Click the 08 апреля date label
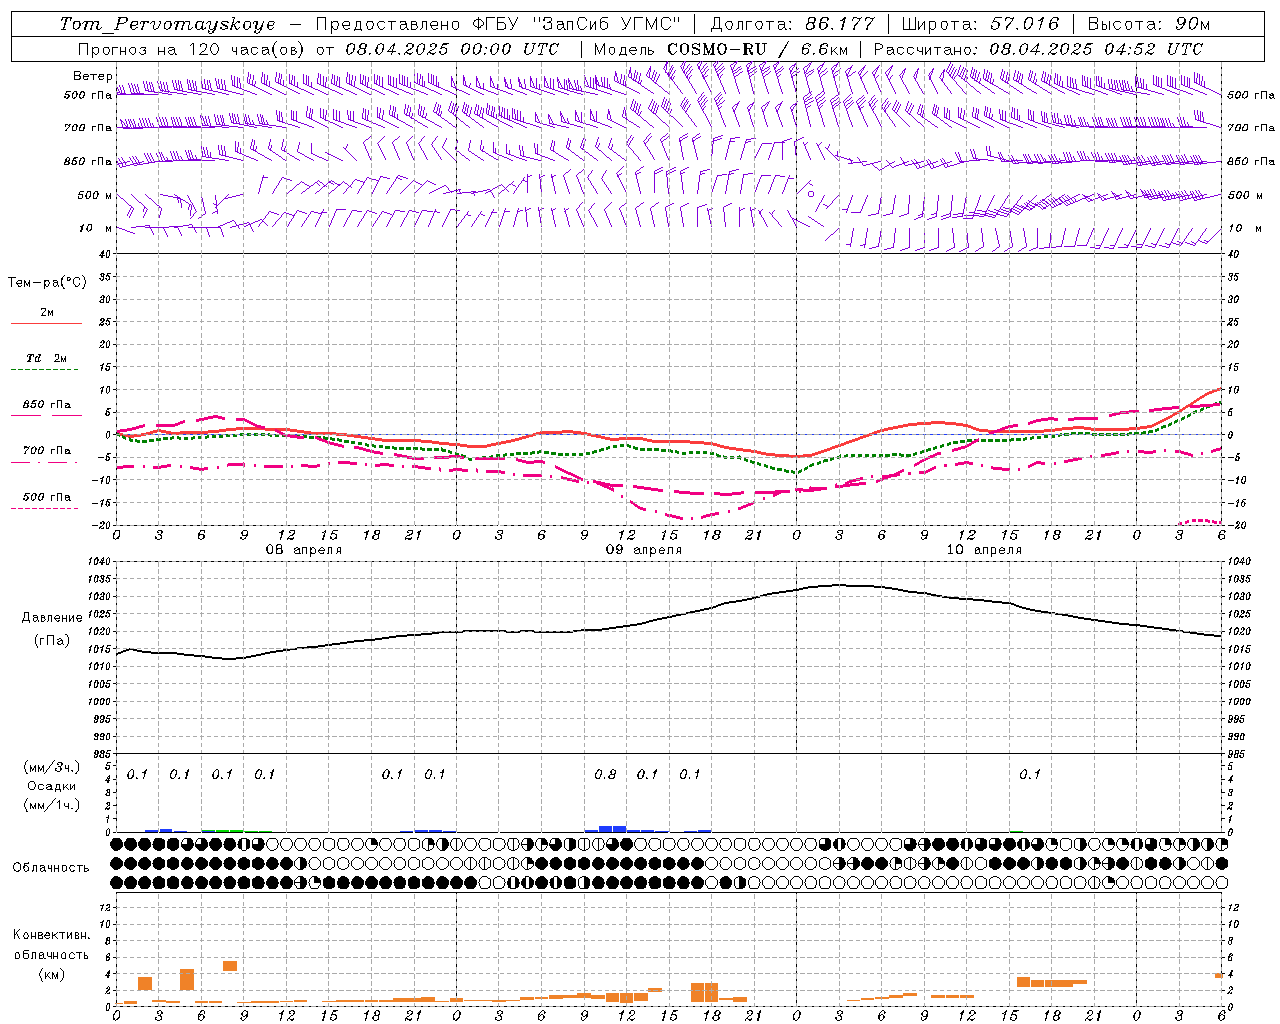The height and width of the screenshot is (1024, 1280). coord(303,550)
